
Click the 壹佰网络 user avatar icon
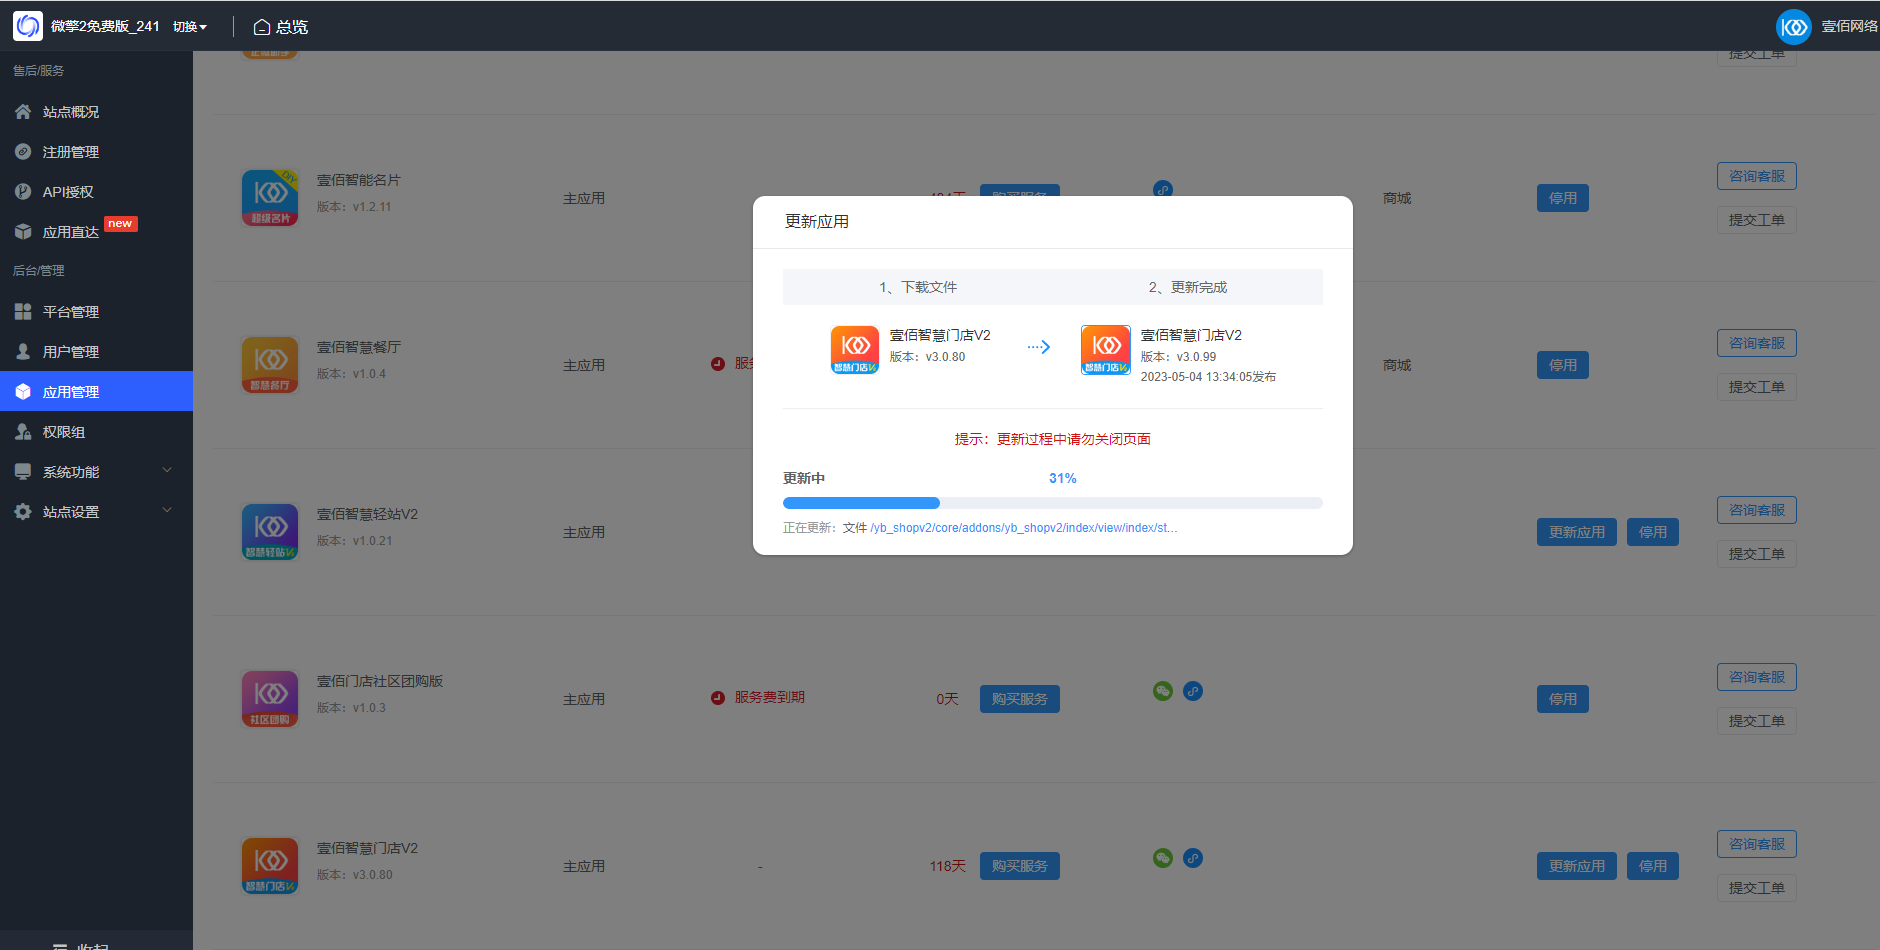(1794, 26)
